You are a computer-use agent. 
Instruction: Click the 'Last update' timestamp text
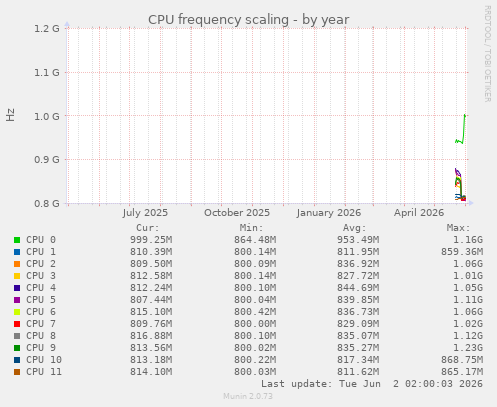tap(372, 384)
